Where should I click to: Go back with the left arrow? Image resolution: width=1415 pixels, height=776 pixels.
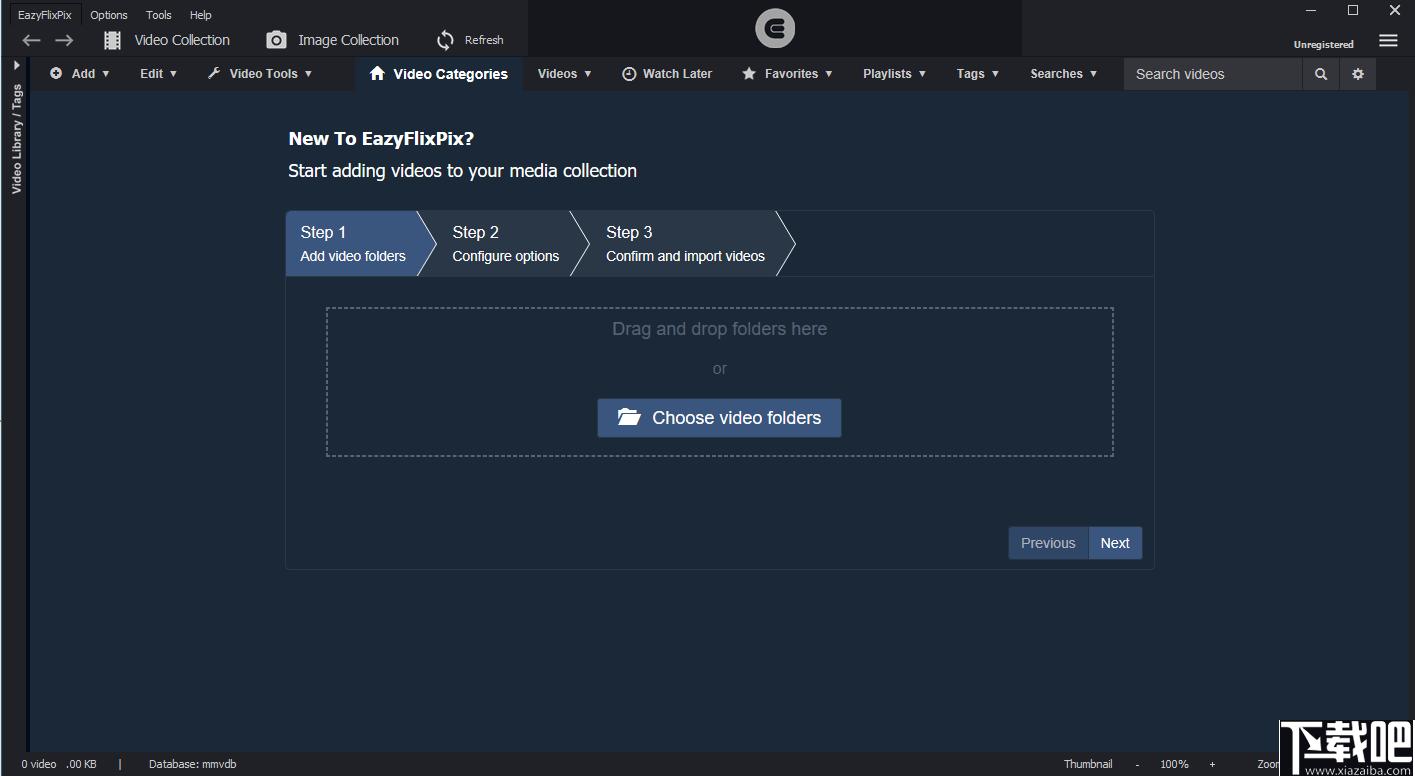click(x=31, y=40)
